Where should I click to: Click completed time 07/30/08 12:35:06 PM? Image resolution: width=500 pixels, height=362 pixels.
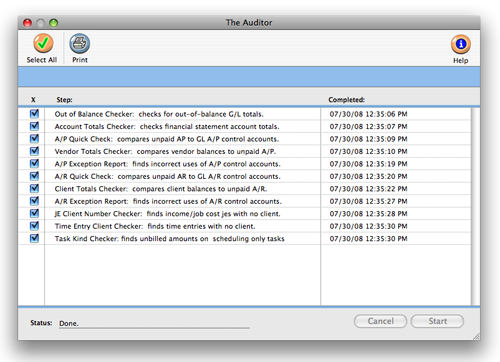(368, 114)
